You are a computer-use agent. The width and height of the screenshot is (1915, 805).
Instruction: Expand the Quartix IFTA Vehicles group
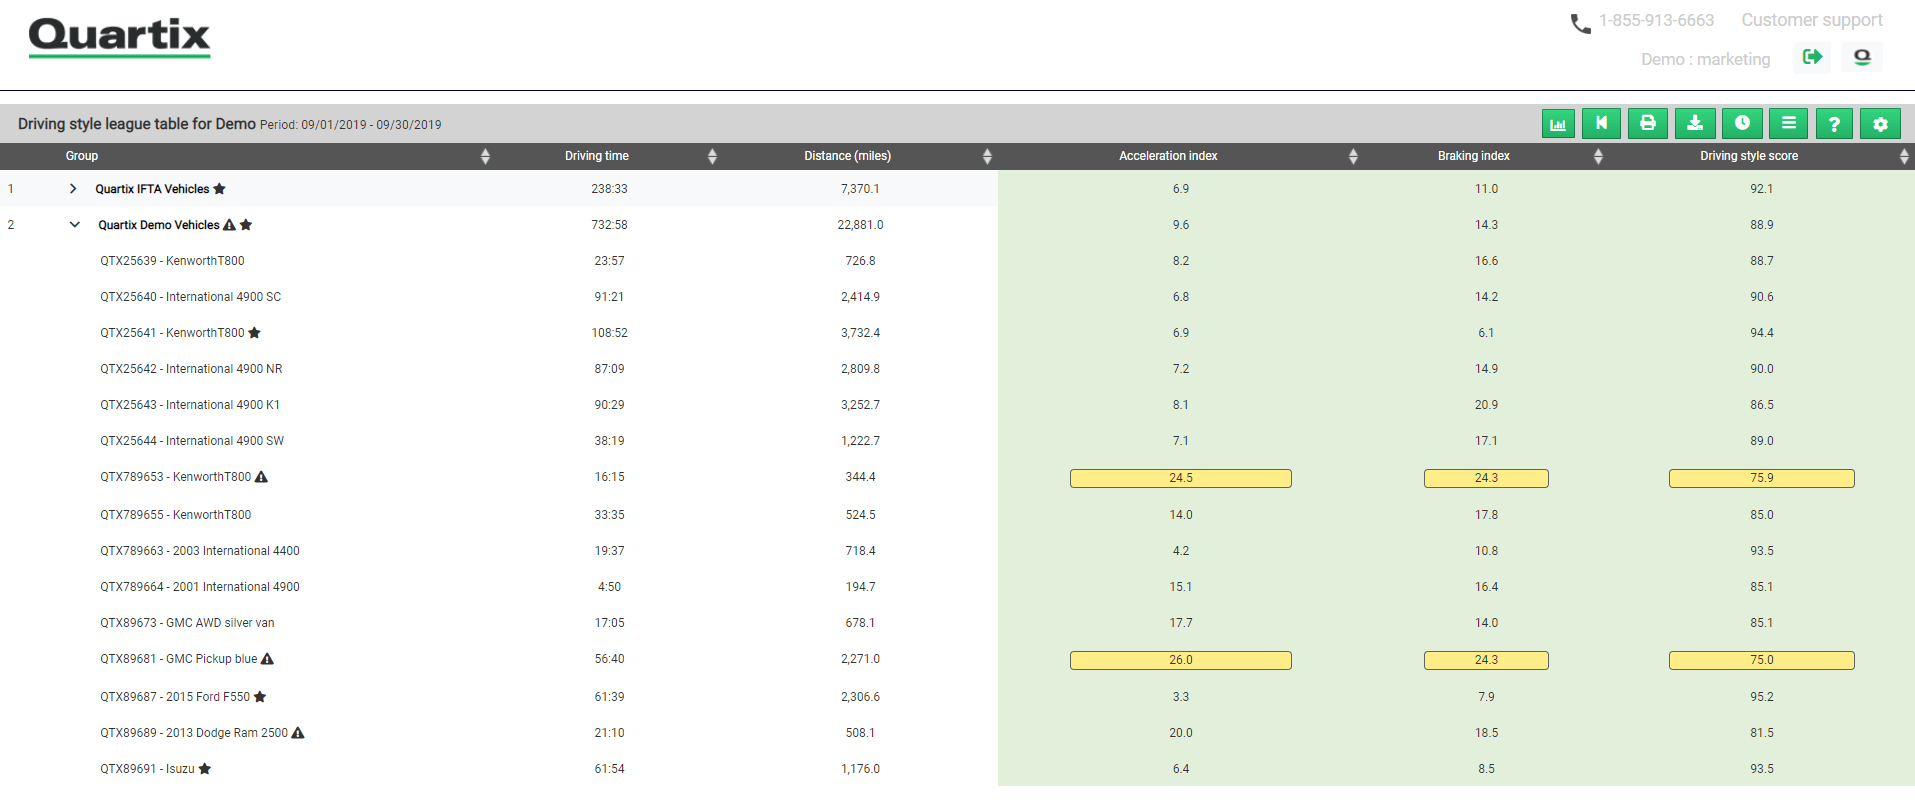(x=73, y=189)
